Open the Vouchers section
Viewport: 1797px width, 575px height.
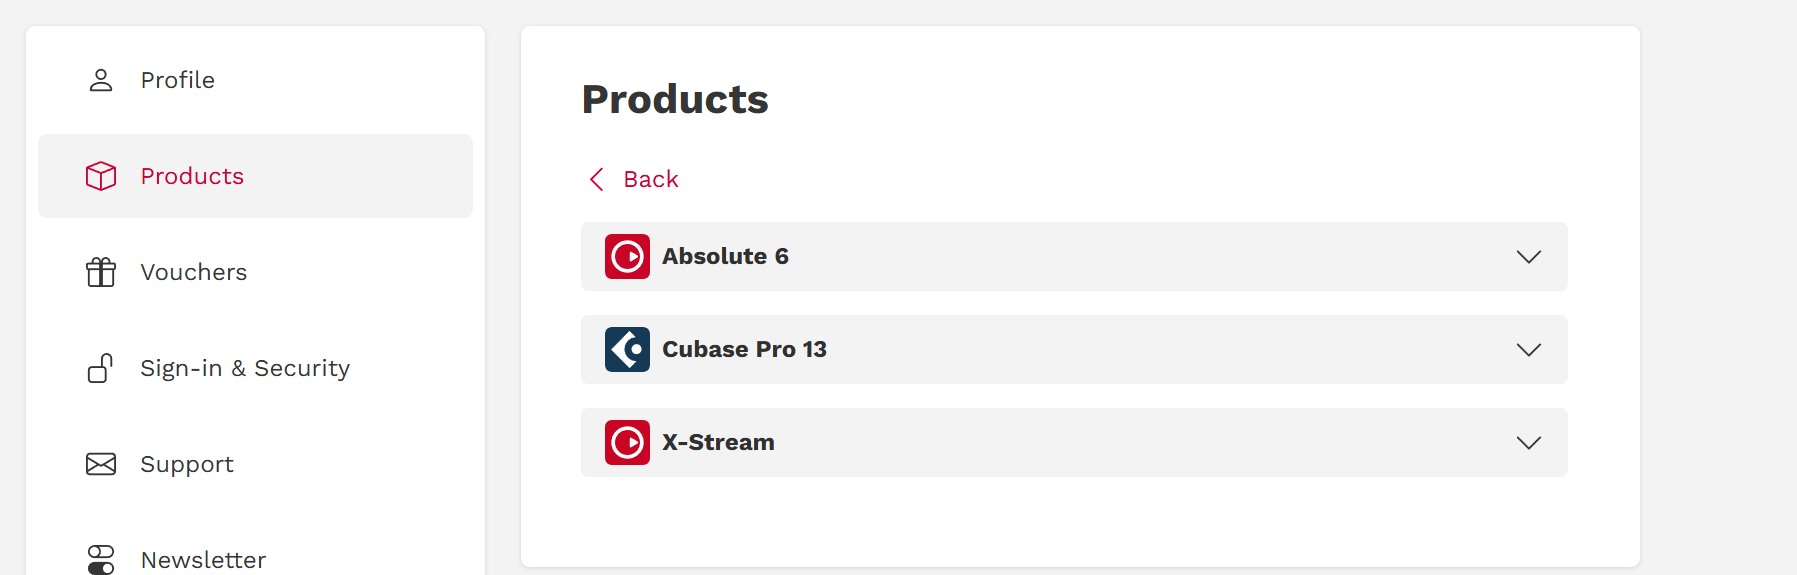[194, 272]
